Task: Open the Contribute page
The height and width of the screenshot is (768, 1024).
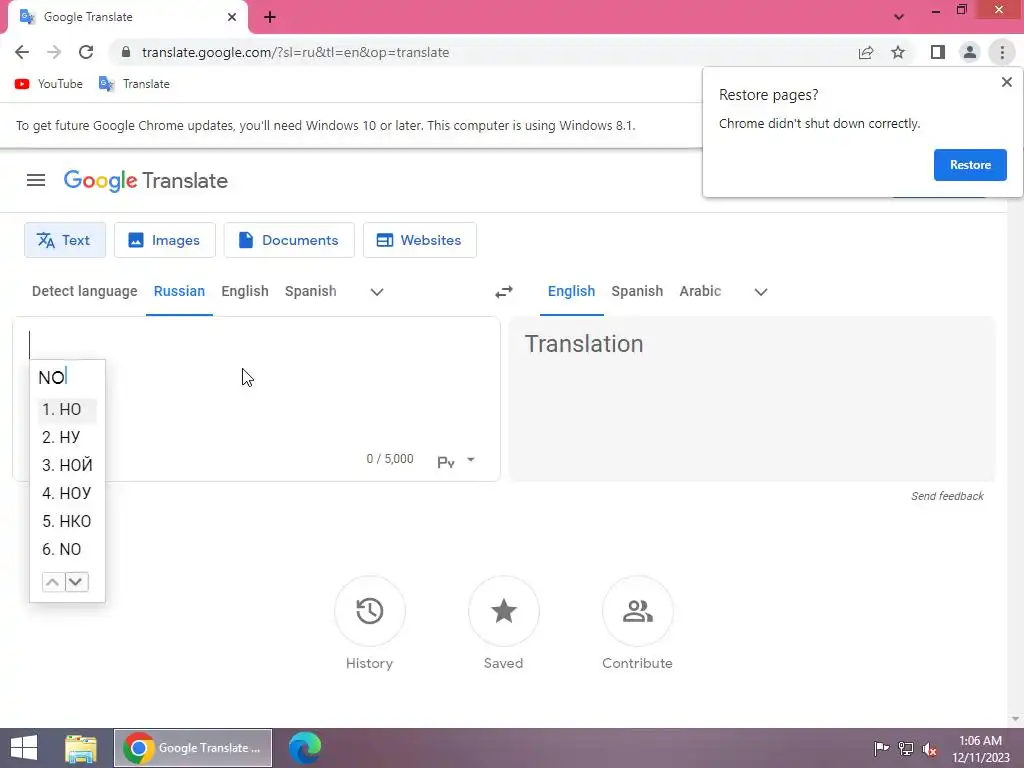Action: click(637, 611)
